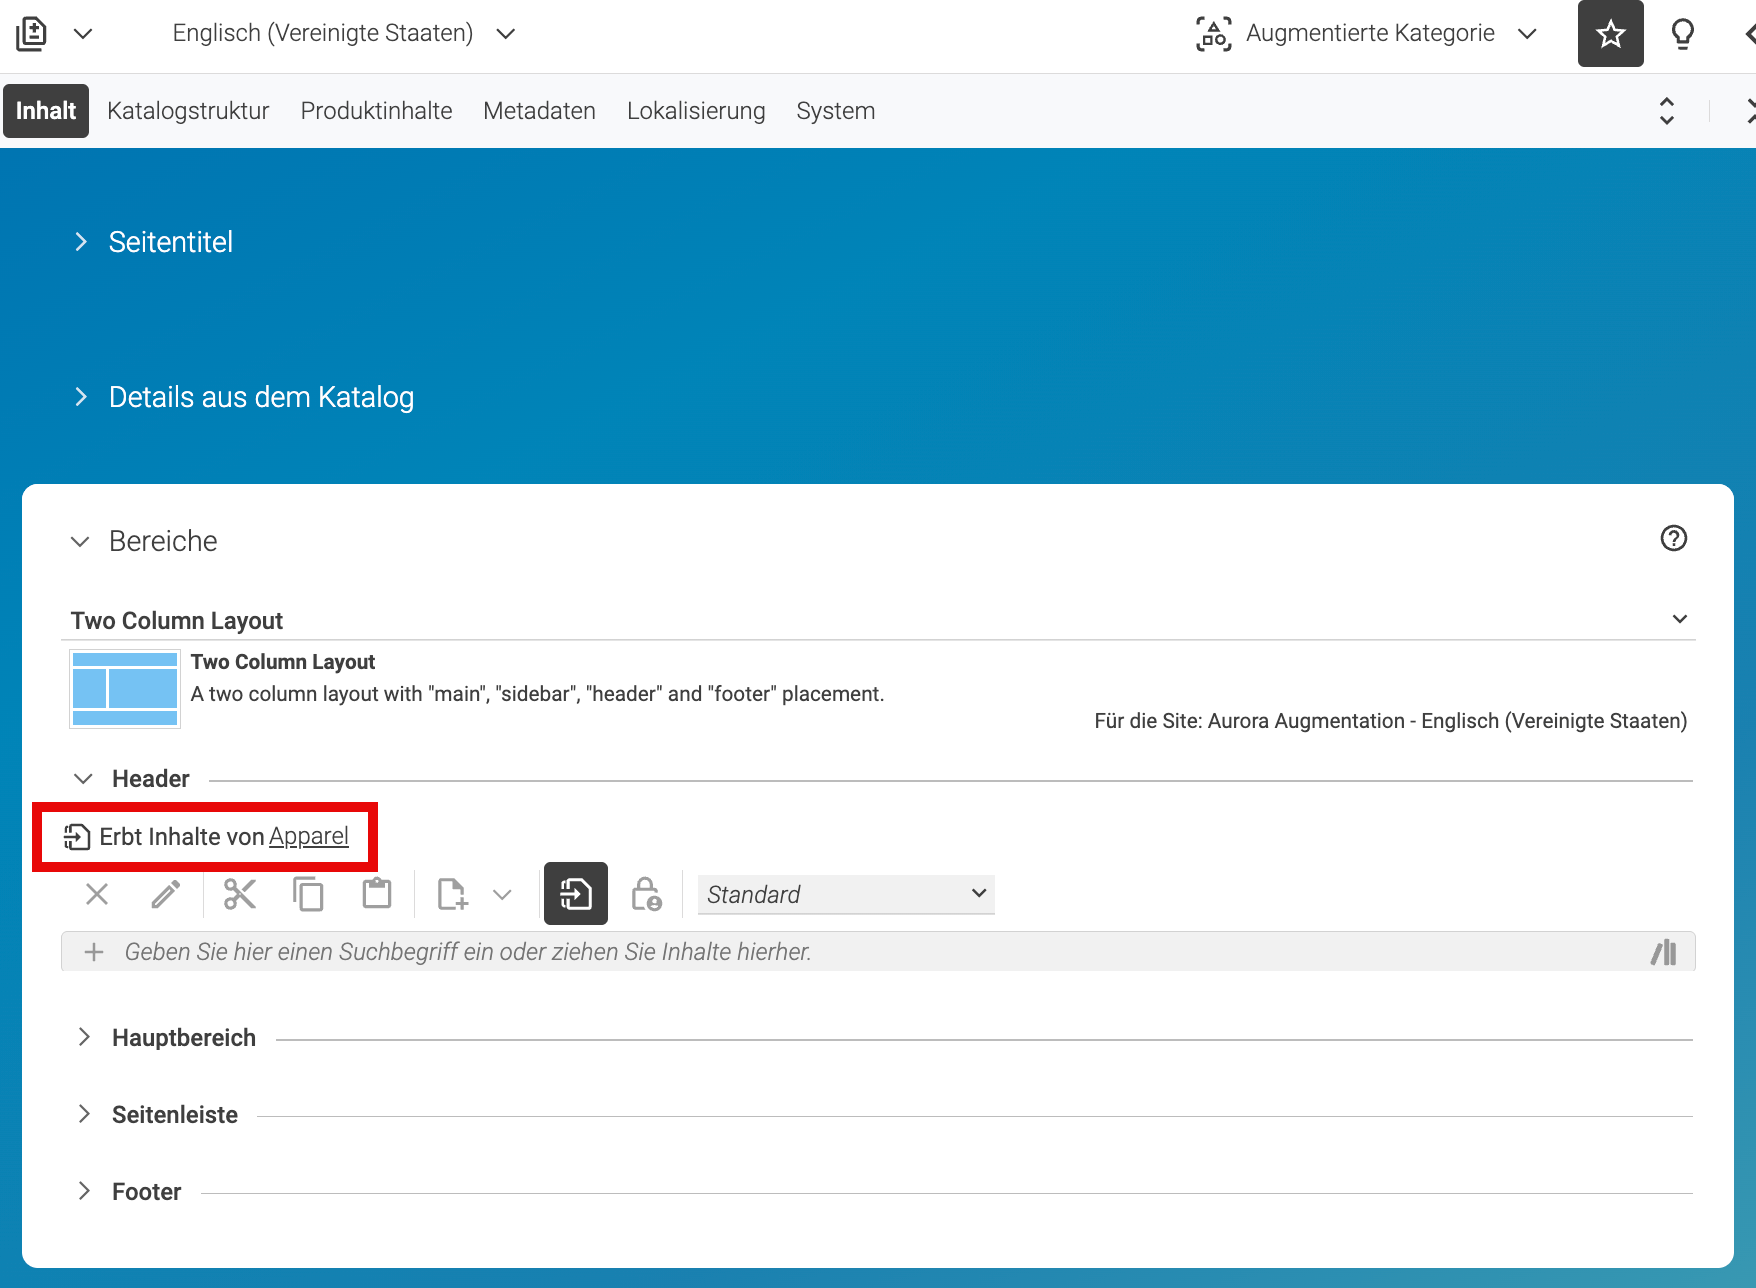This screenshot has width=1756, height=1288.
Task: Open the Two Column Layout dropdown arrow
Action: 1680,619
